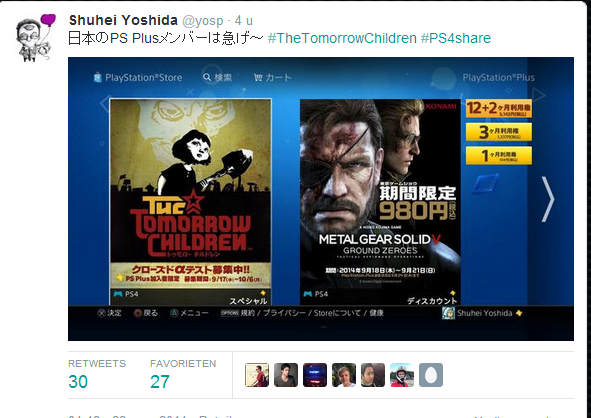
Task: Open the #TheTomorrowChildren hashtag link
Action: point(342,38)
